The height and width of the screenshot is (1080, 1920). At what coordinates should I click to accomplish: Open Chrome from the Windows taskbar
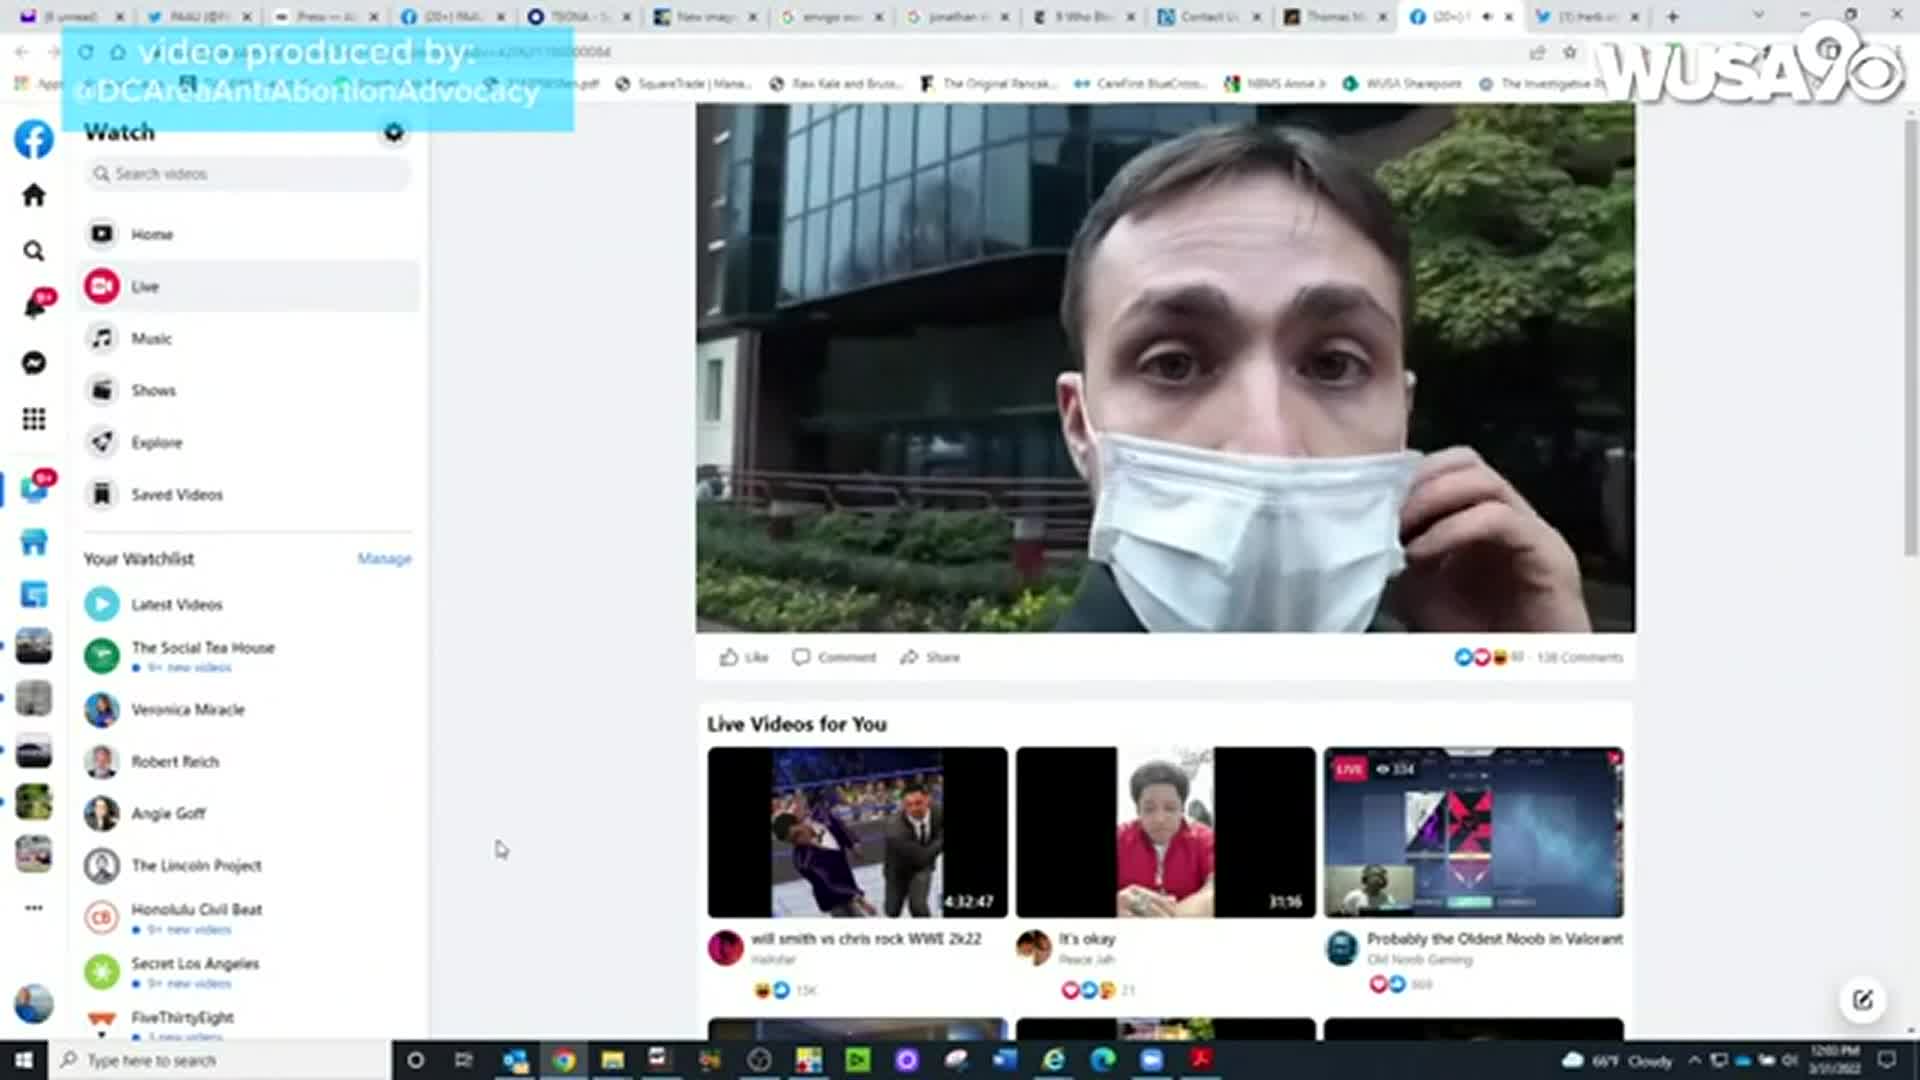point(564,1060)
